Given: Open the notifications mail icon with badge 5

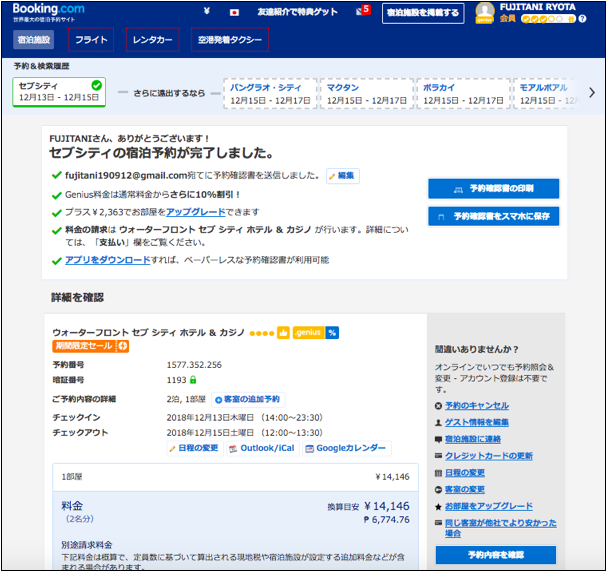Looking at the screenshot, I should click(x=361, y=12).
